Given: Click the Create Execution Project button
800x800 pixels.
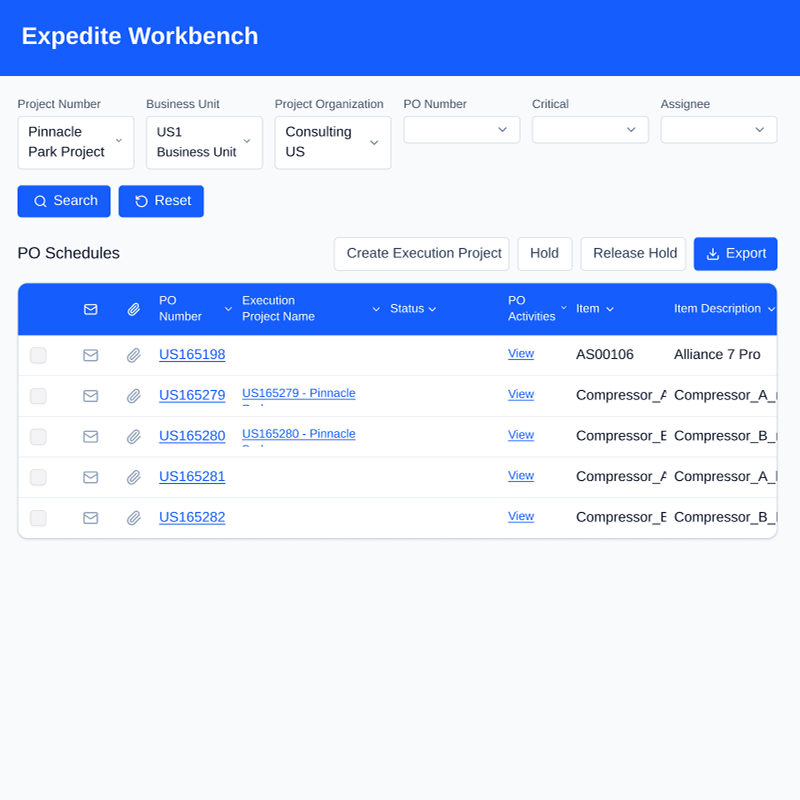Looking at the screenshot, I should tap(421, 254).
